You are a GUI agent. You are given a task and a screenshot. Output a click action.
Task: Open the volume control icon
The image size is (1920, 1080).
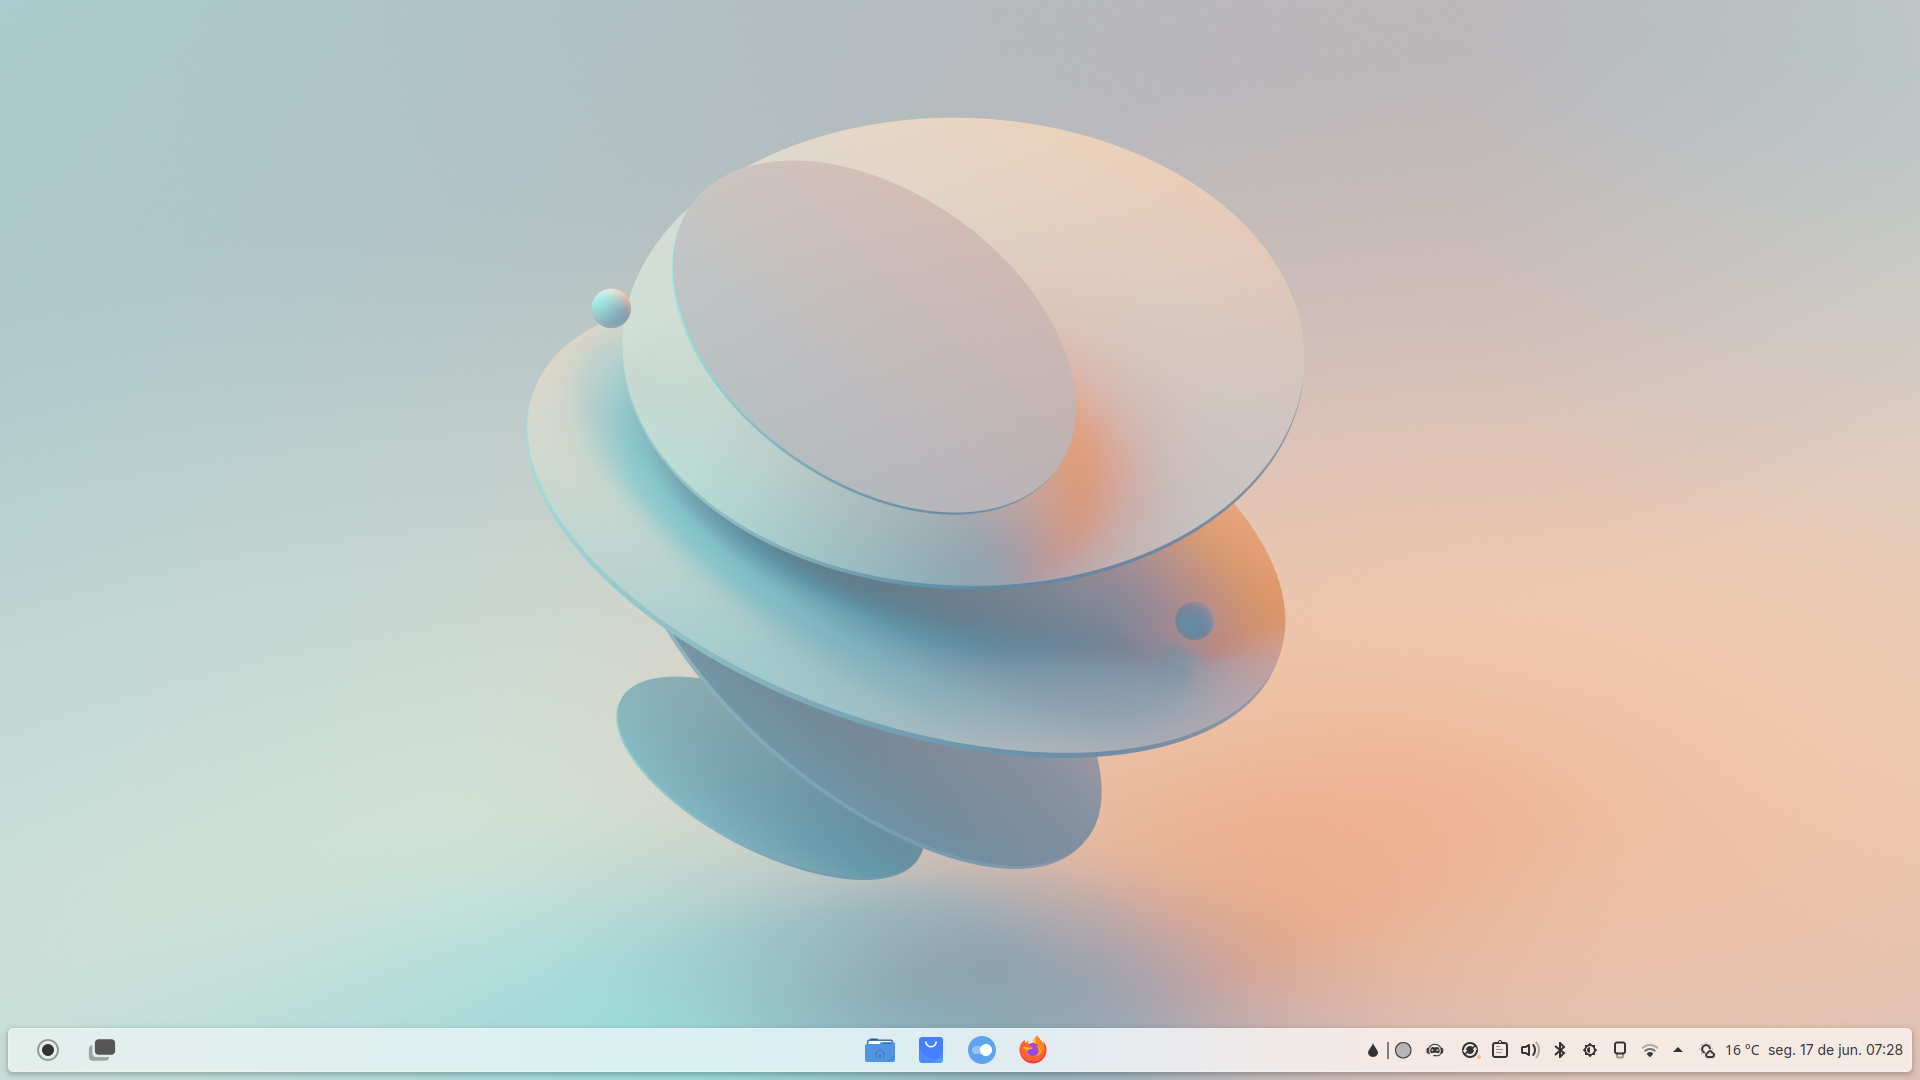[1530, 1050]
